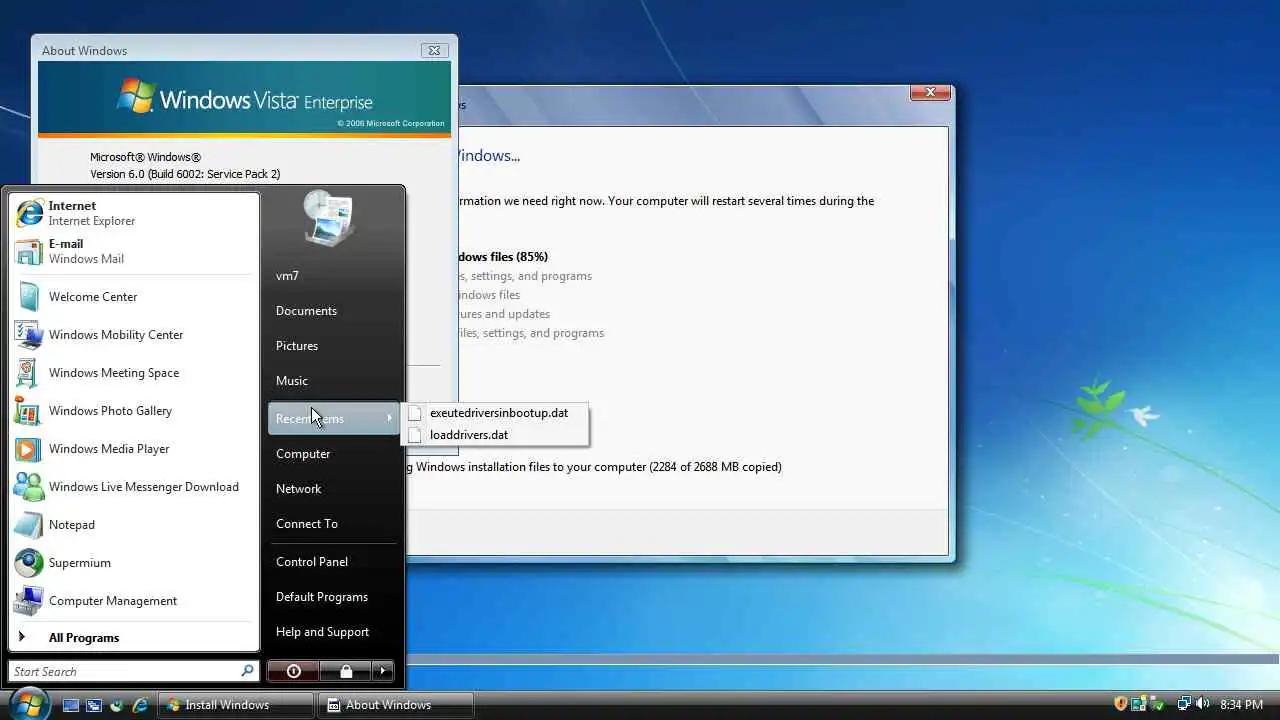Click the '2284 of 2688 MB copied' text
The image size is (1280, 720).
(715, 467)
